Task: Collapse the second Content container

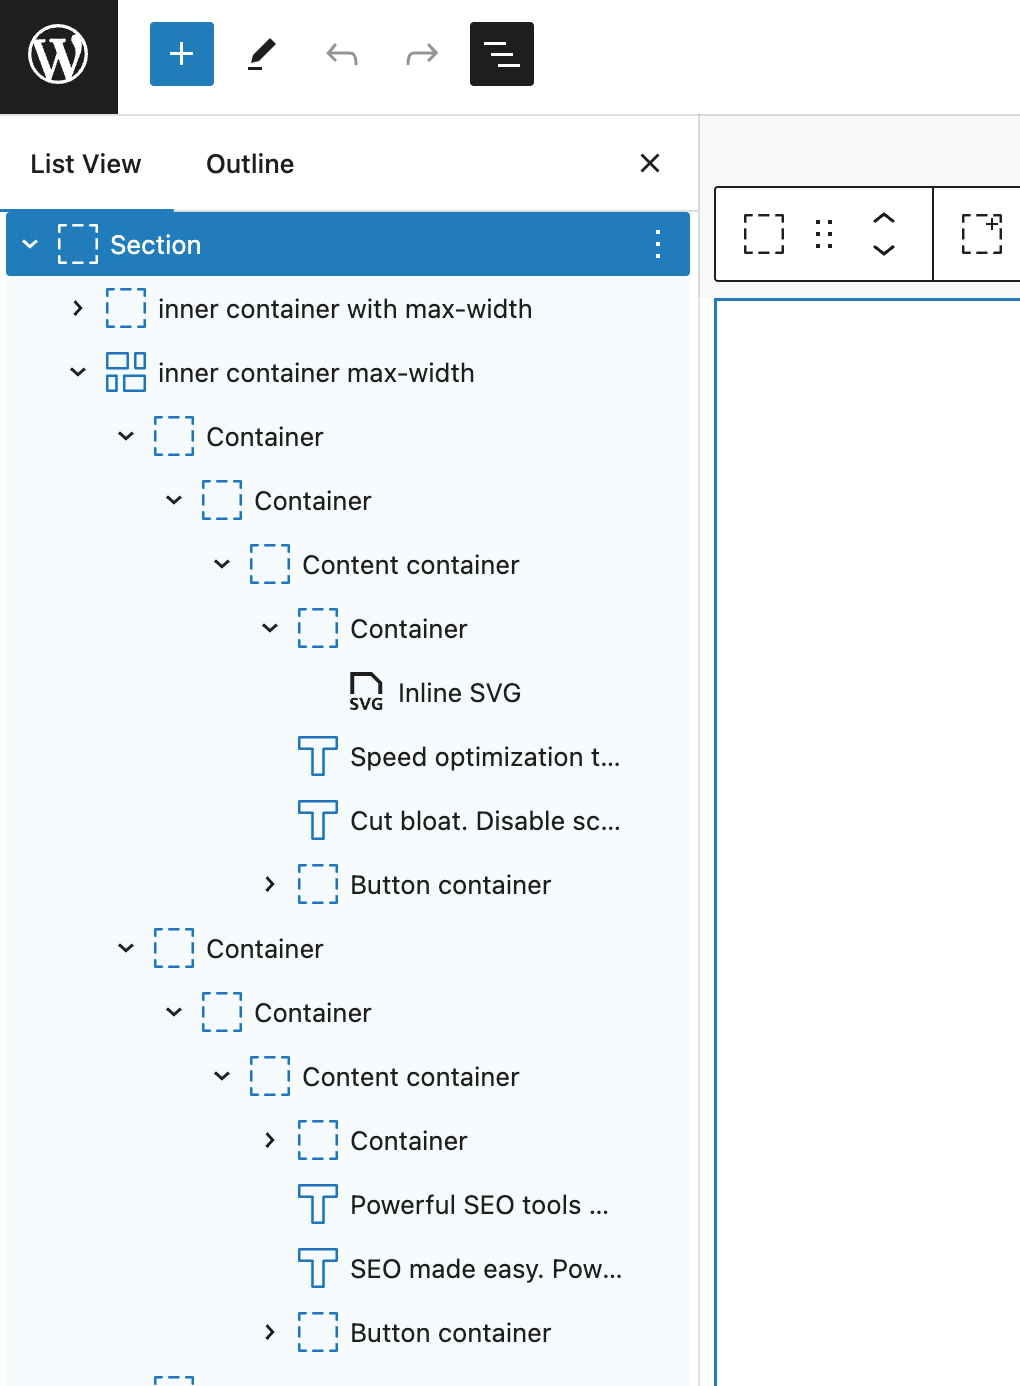Action: coord(222,1076)
